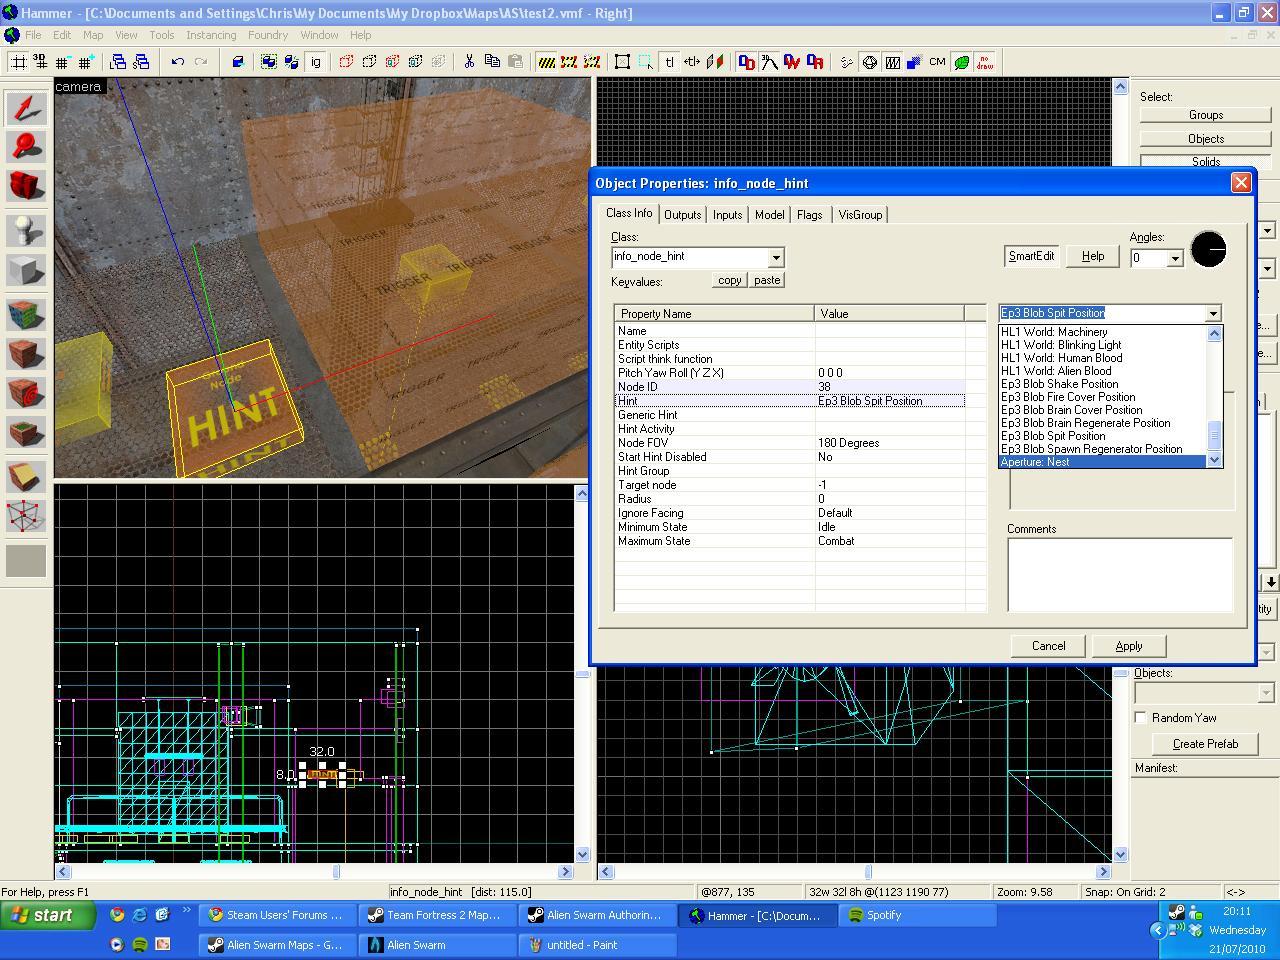Toggle the SmartEdit button
1280x960 pixels.
(x=1031, y=256)
